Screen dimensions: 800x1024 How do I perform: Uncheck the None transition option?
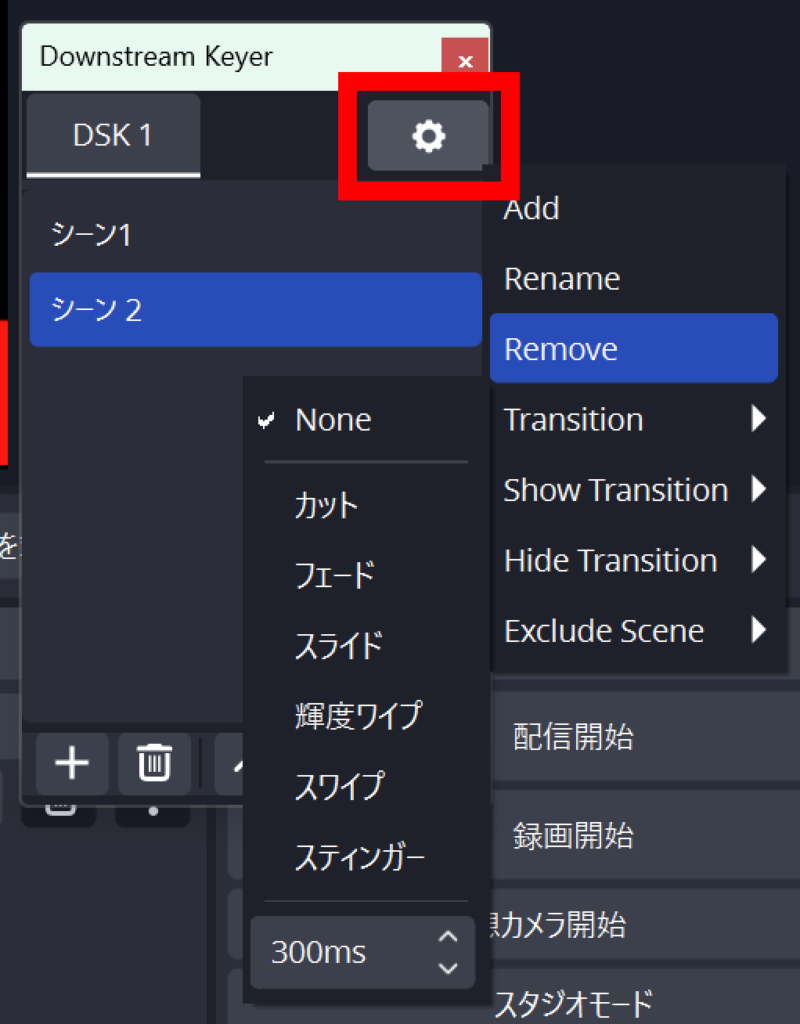(x=332, y=420)
